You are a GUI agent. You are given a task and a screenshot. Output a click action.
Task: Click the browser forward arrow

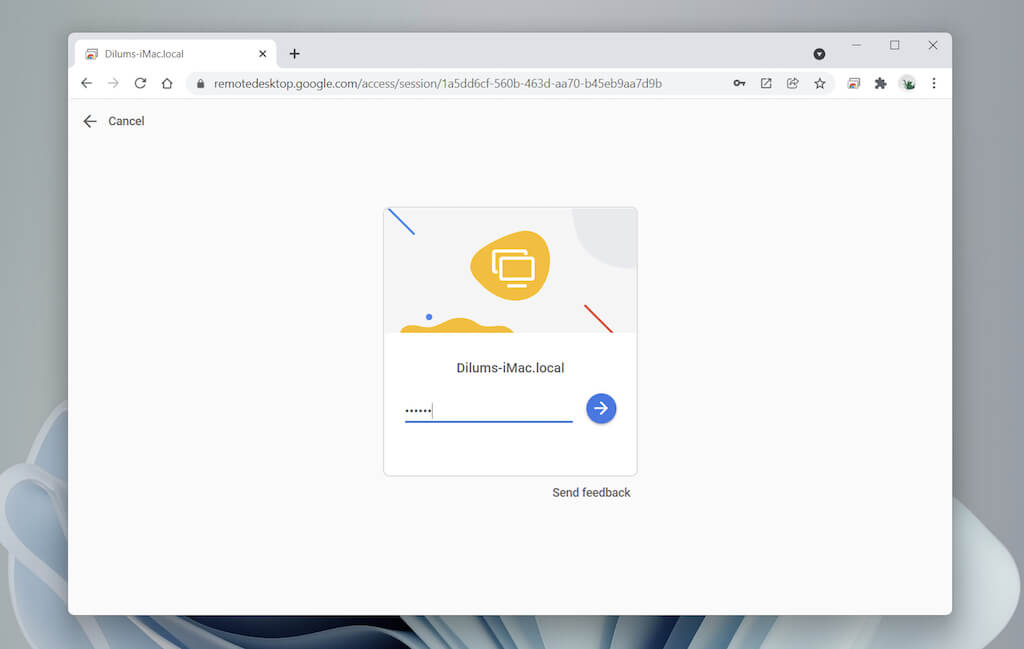[x=113, y=83]
